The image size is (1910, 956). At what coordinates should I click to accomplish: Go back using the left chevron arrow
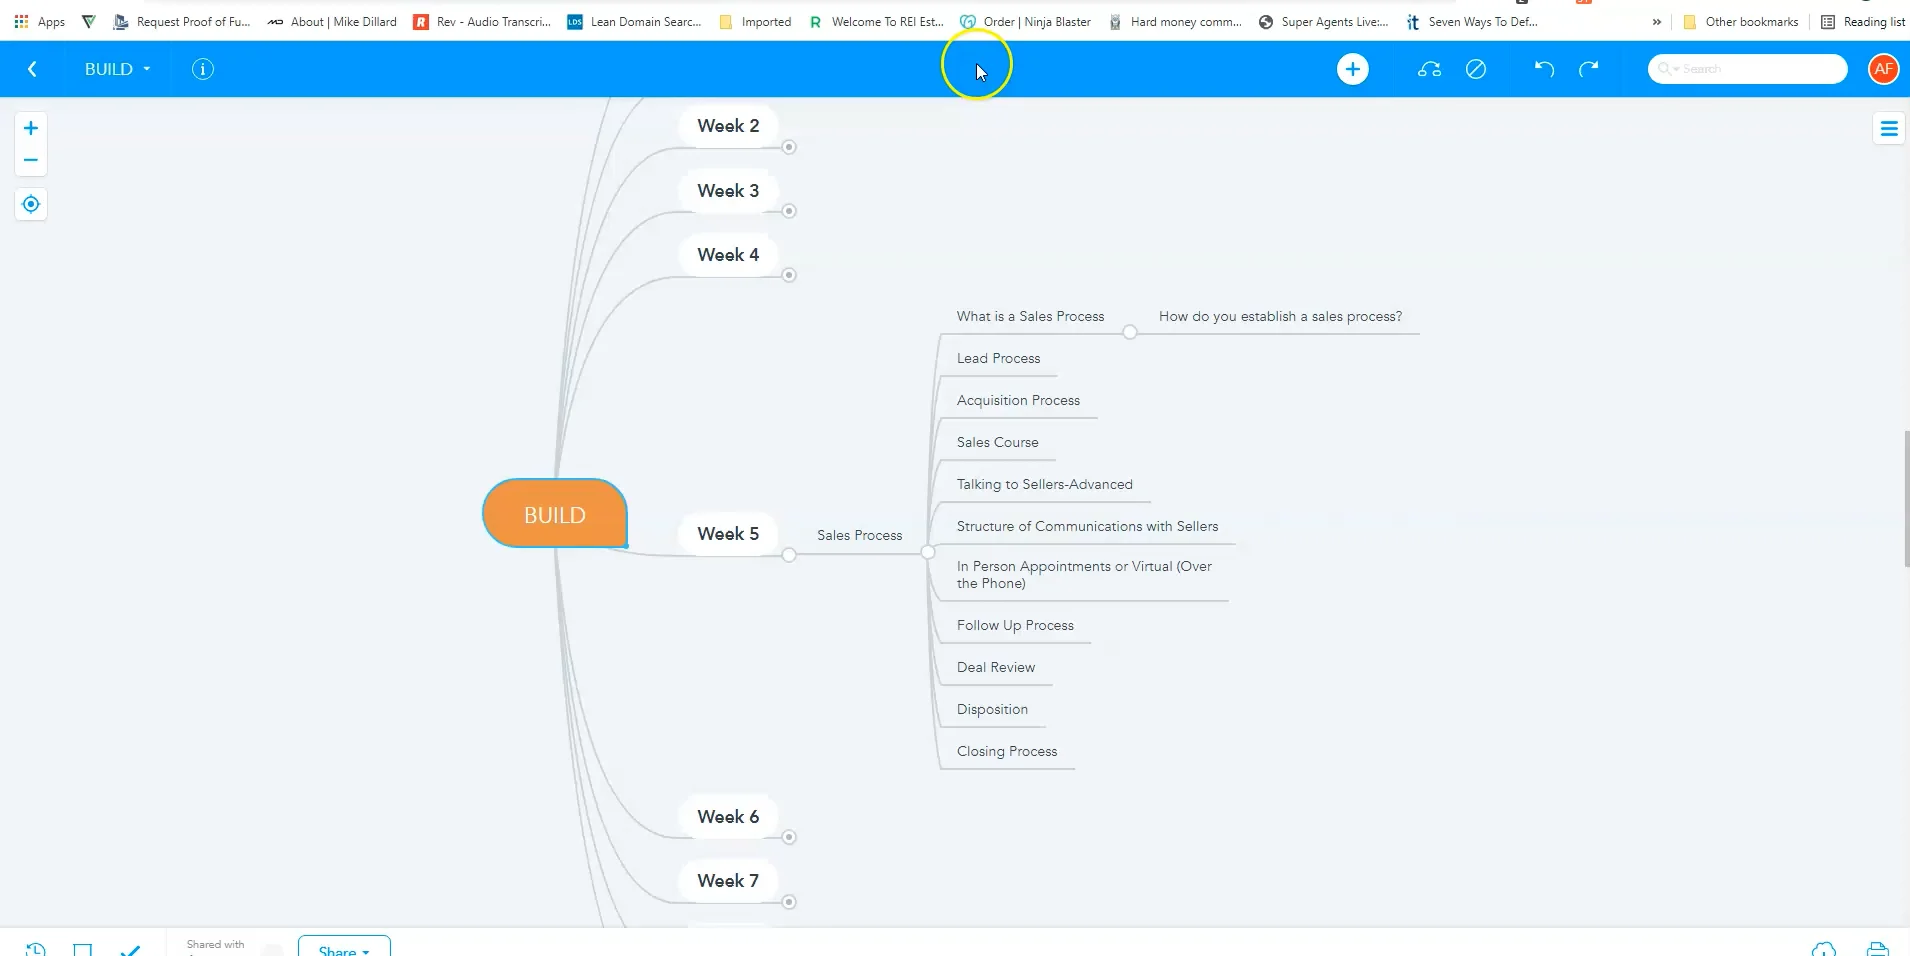click(32, 69)
